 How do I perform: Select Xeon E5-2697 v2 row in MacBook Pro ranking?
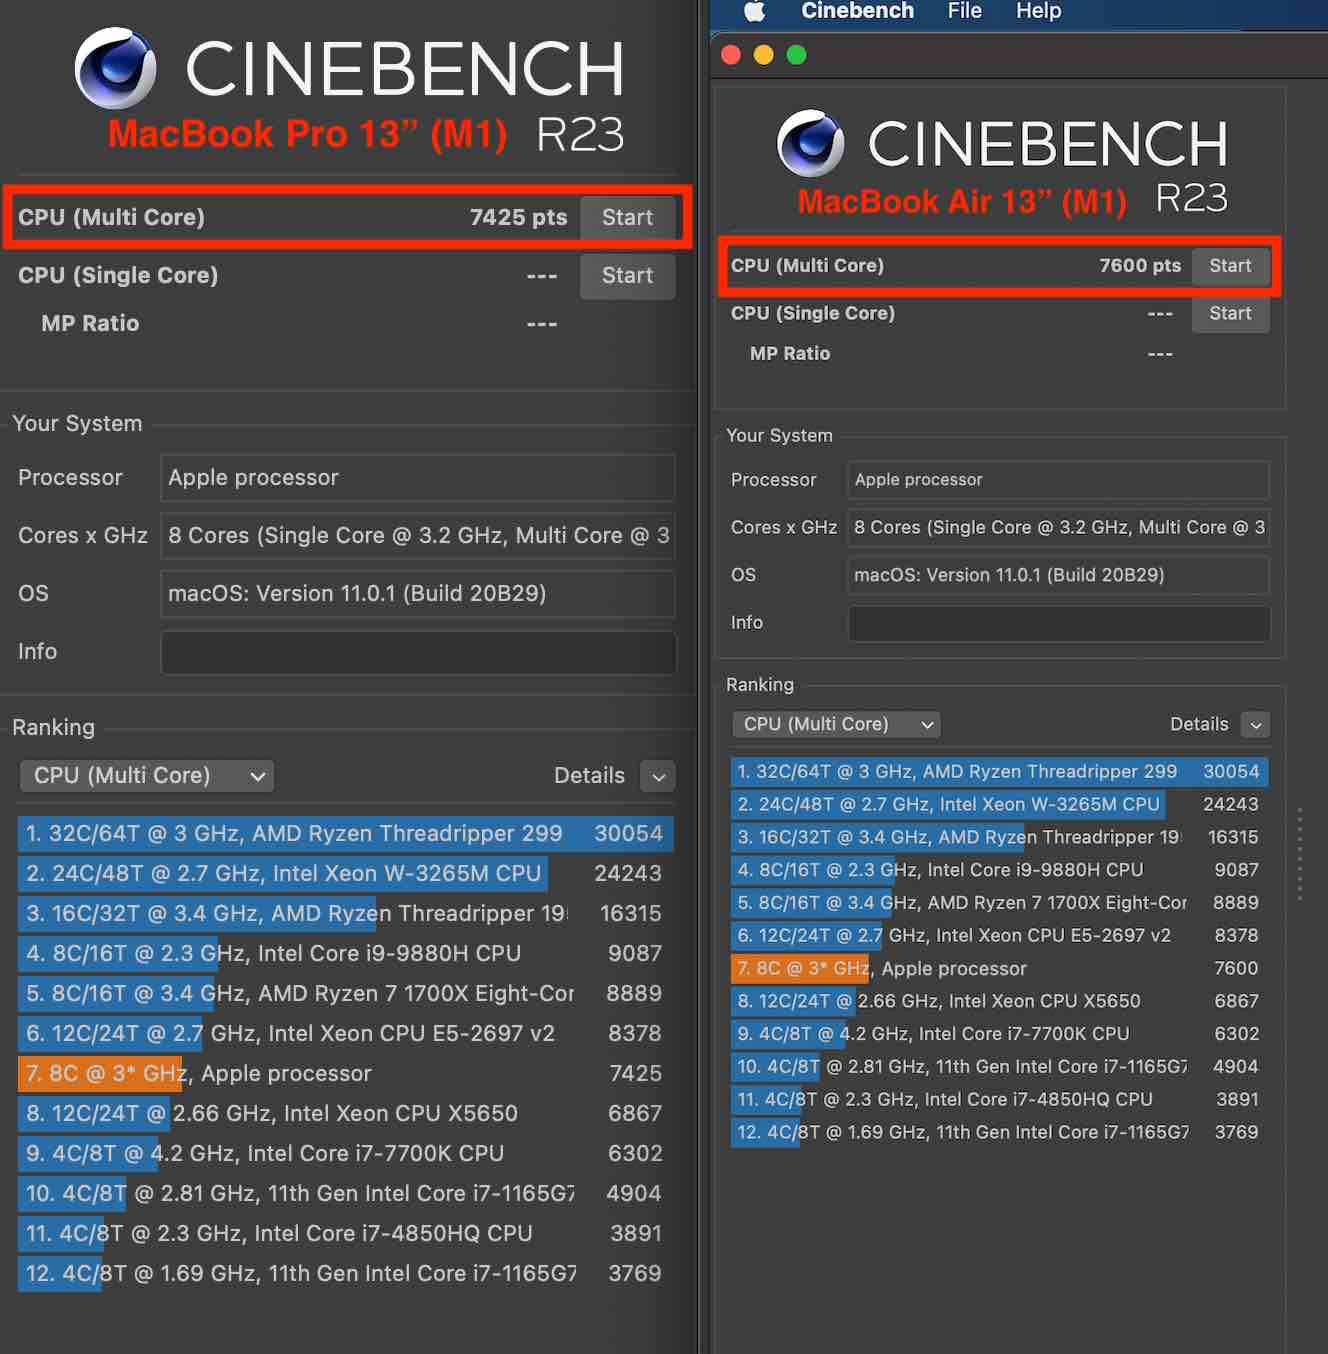click(346, 1034)
